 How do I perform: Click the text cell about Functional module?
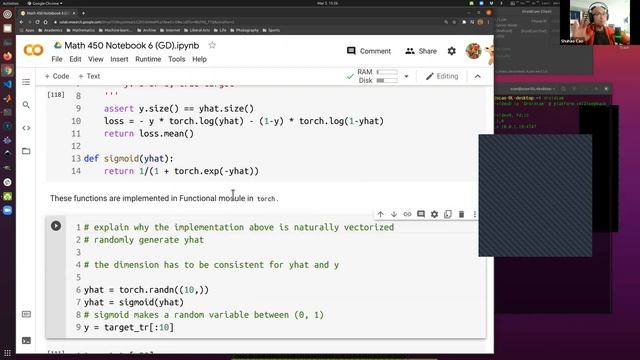click(x=164, y=198)
